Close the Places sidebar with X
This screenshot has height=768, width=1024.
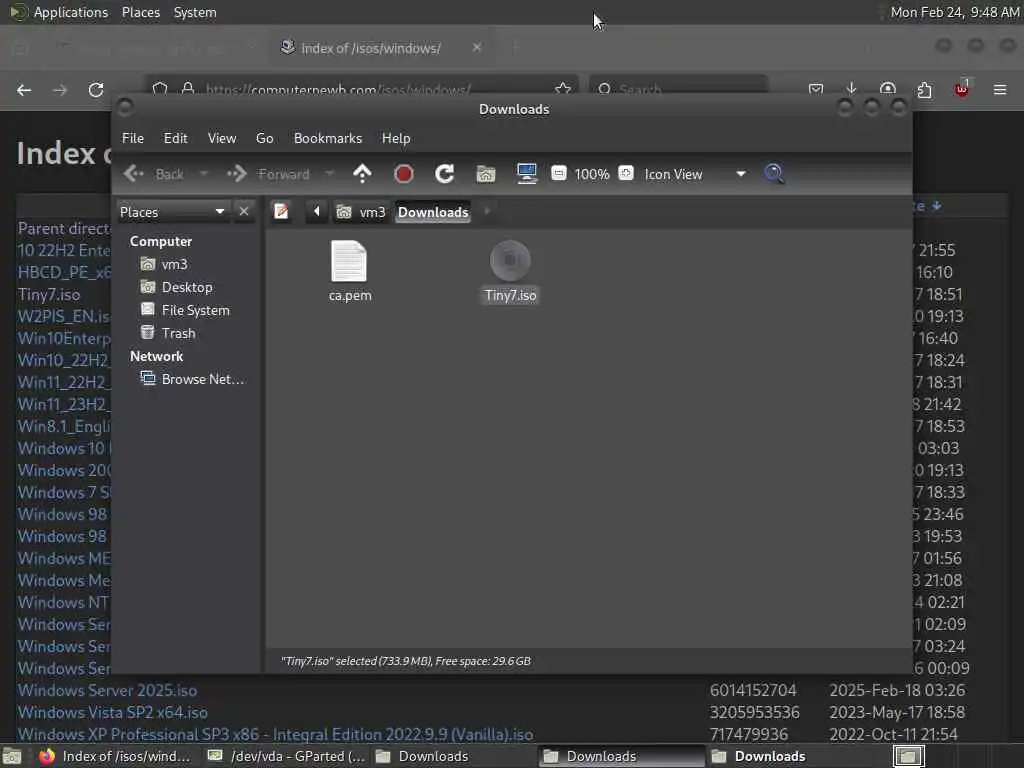click(244, 212)
